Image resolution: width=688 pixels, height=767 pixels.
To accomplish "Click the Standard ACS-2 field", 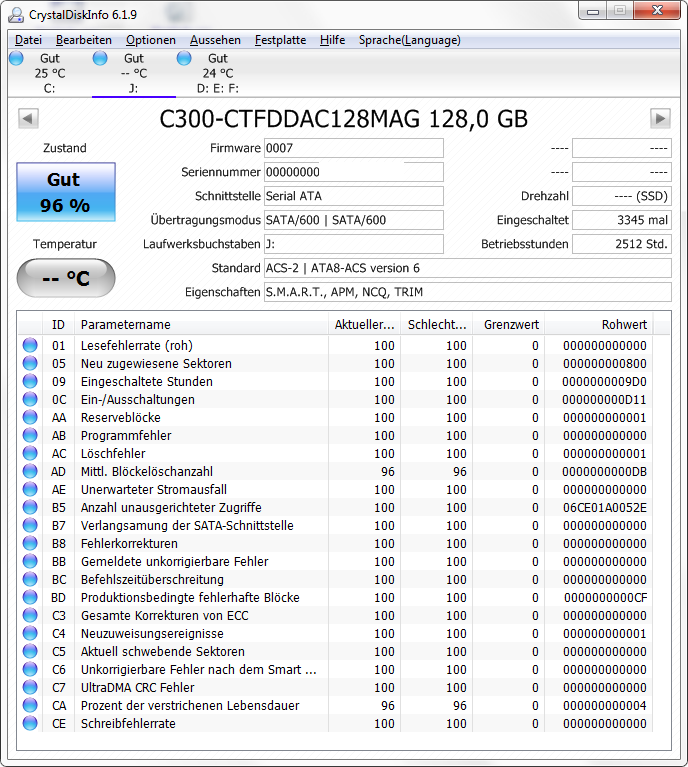I will pyautogui.click(x=468, y=268).
